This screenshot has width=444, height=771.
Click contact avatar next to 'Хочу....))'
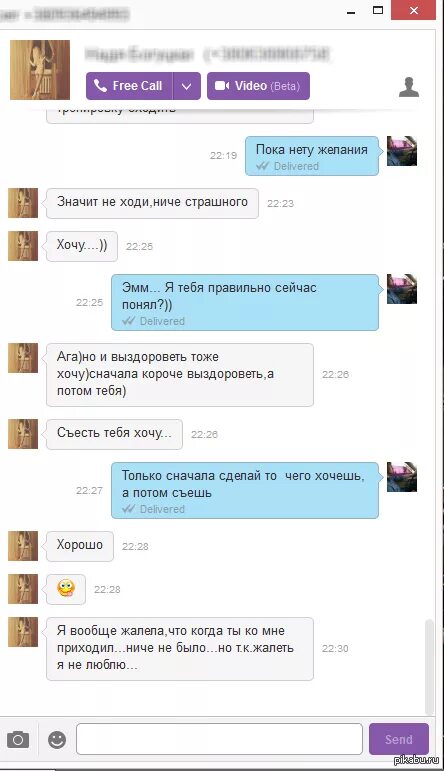point(23,246)
